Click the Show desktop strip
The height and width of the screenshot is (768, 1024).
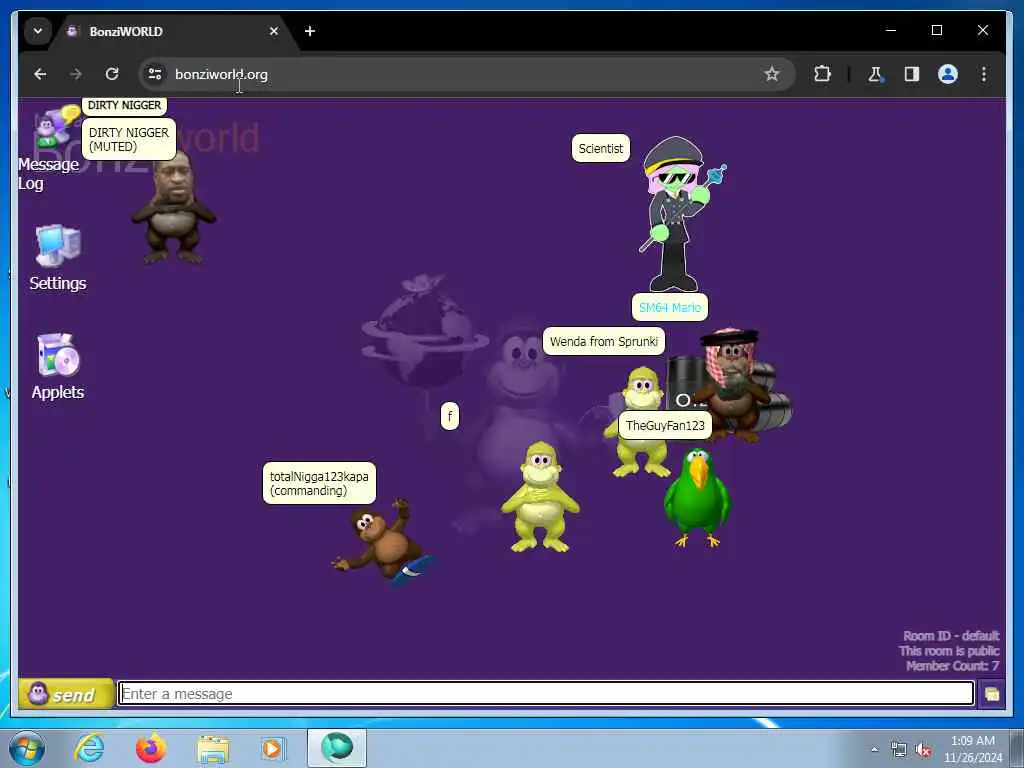[x=1017, y=748]
